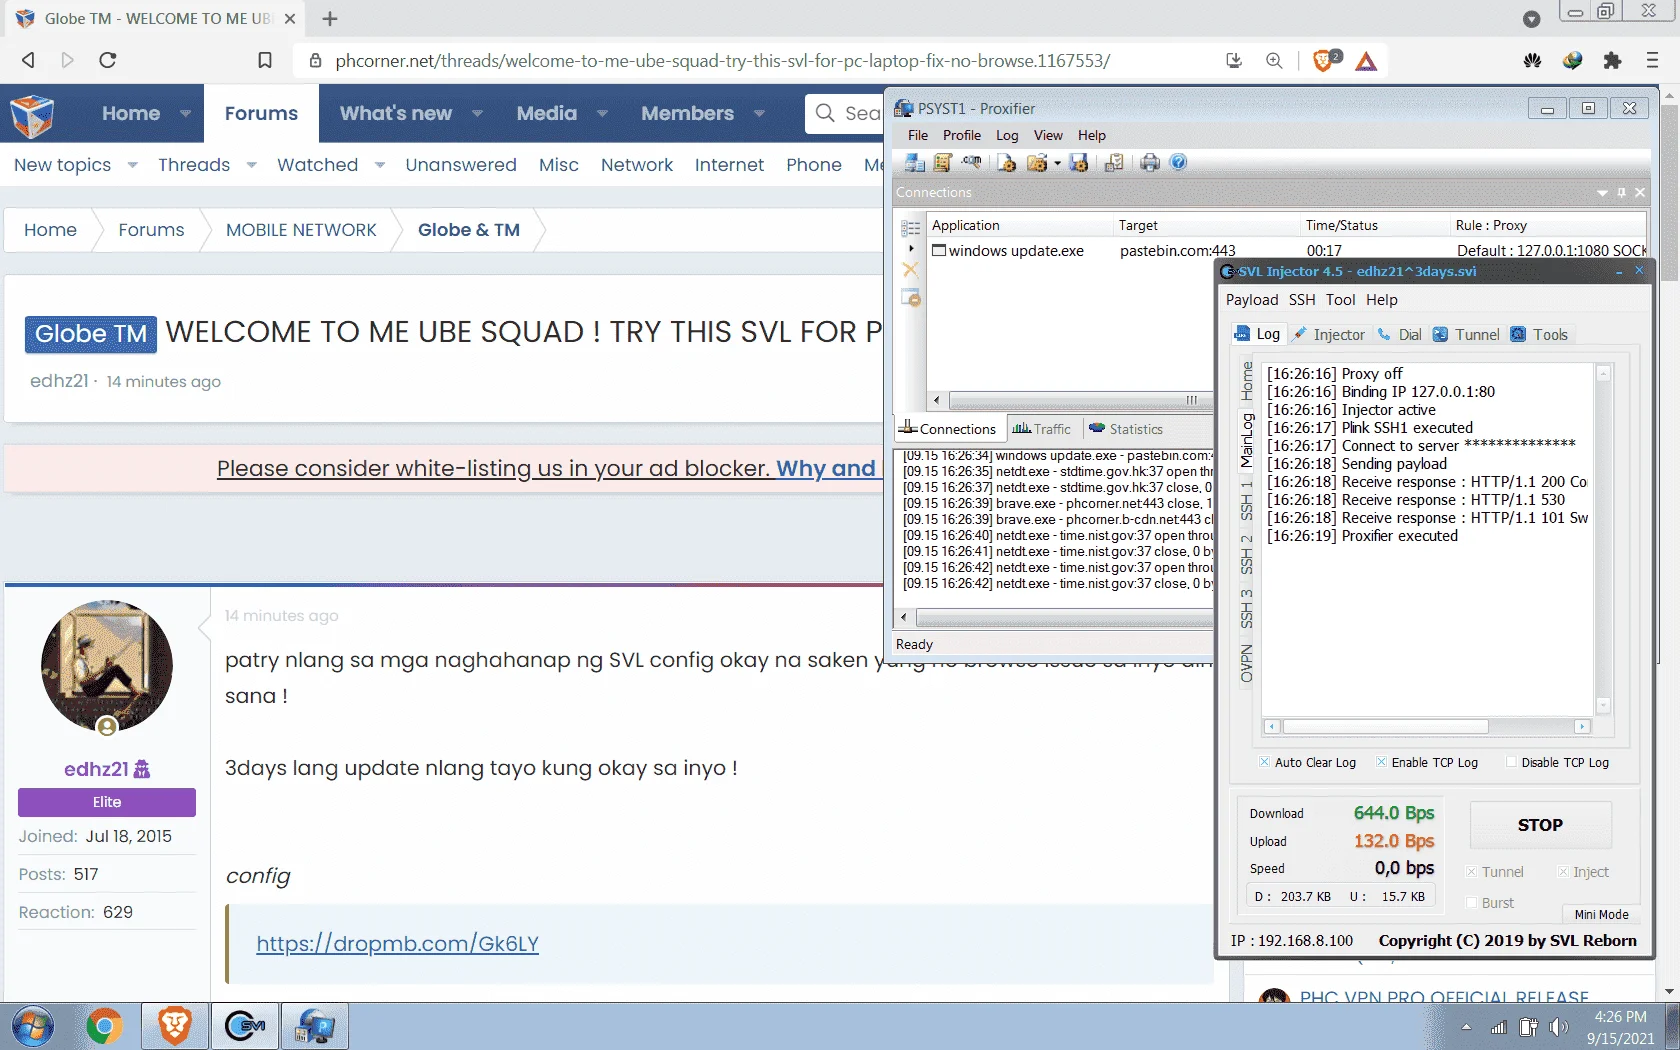Click the Print icon in Proxifier toolbar

coord(1150,163)
